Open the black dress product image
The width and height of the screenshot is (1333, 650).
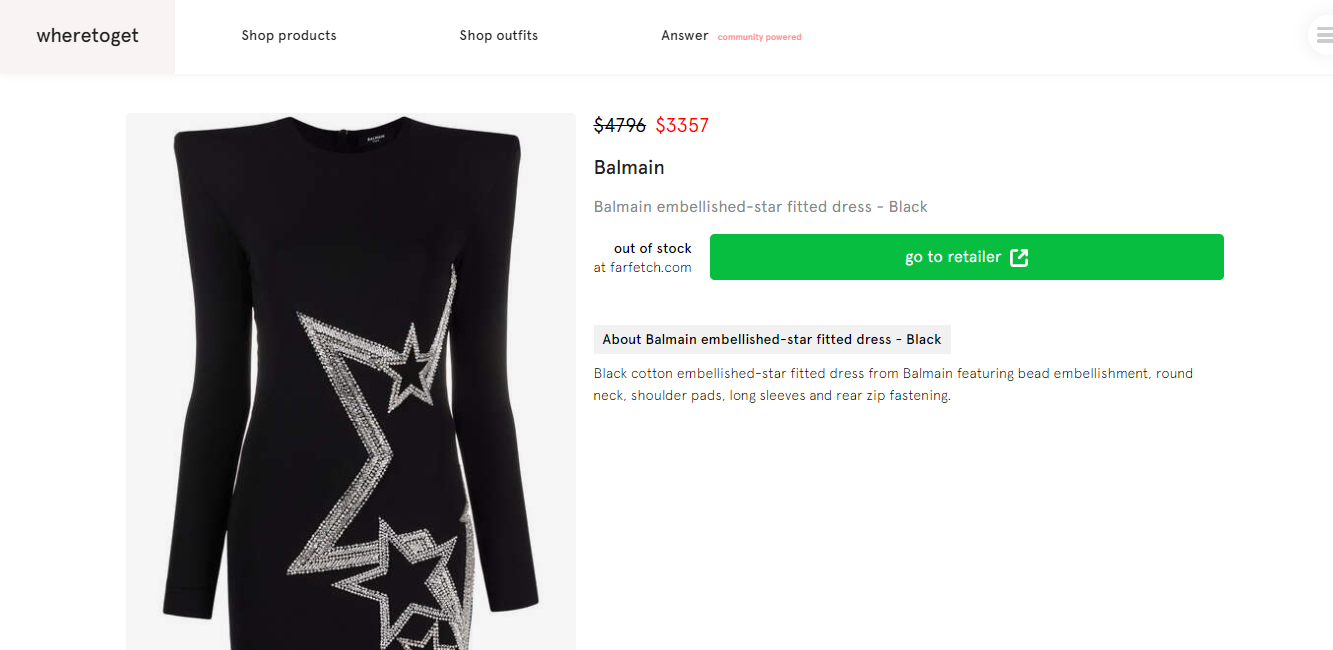pos(350,250)
